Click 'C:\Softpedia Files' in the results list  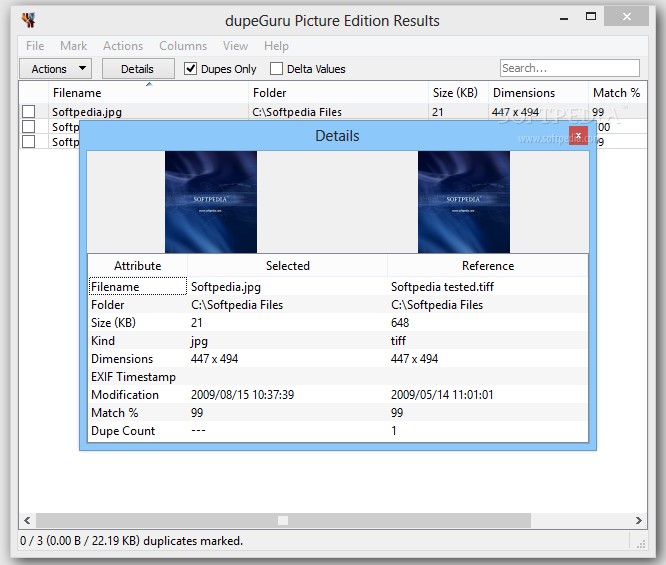297,112
